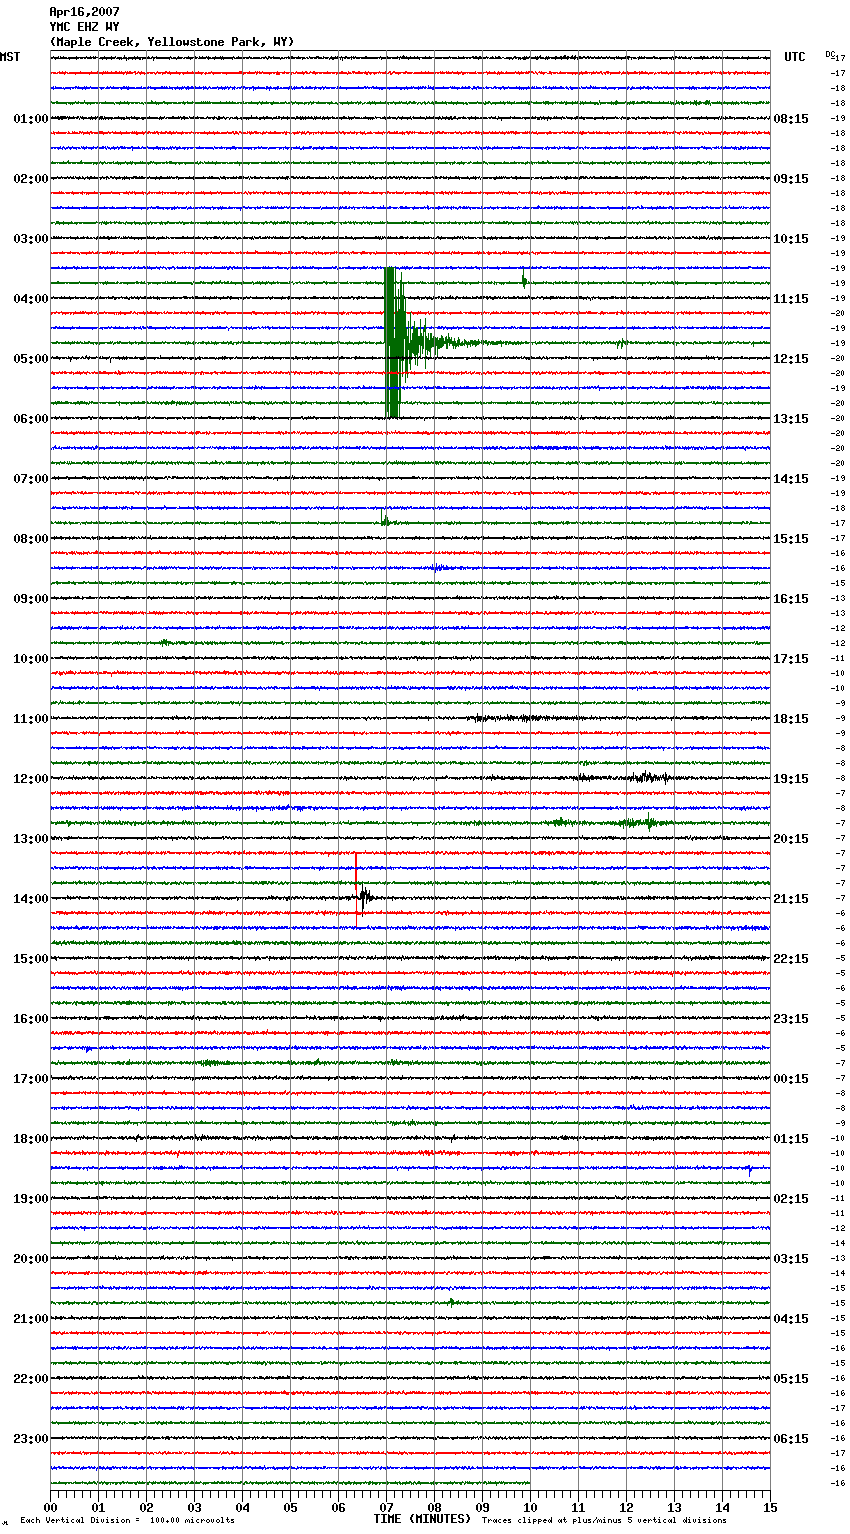Click the DC offset column header
The height and width of the screenshot is (1534, 850).
[x=830, y=53]
